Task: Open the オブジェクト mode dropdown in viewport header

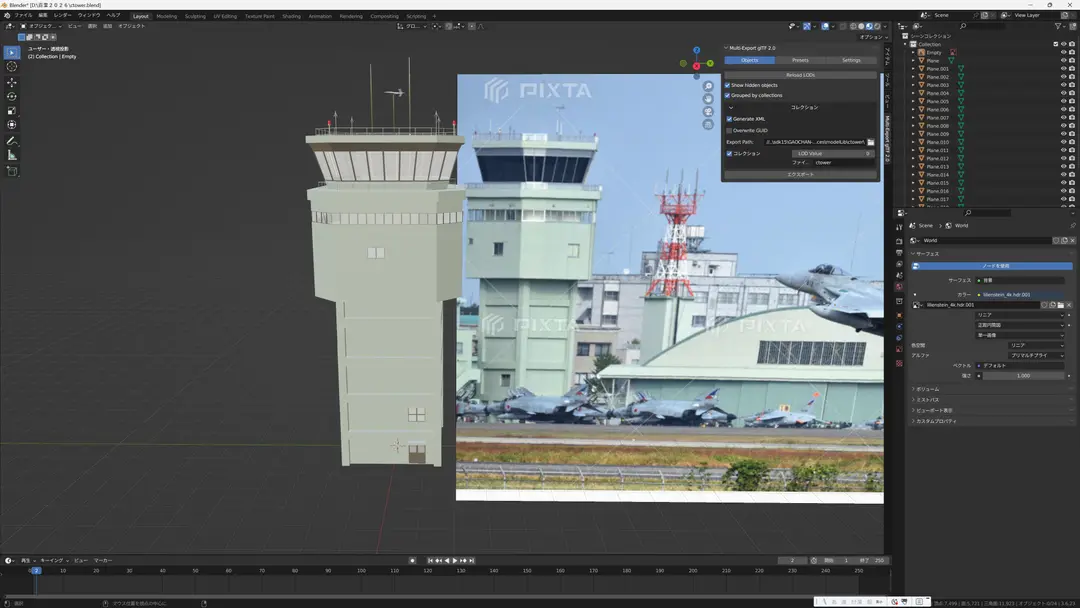Action: coord(41,26)
